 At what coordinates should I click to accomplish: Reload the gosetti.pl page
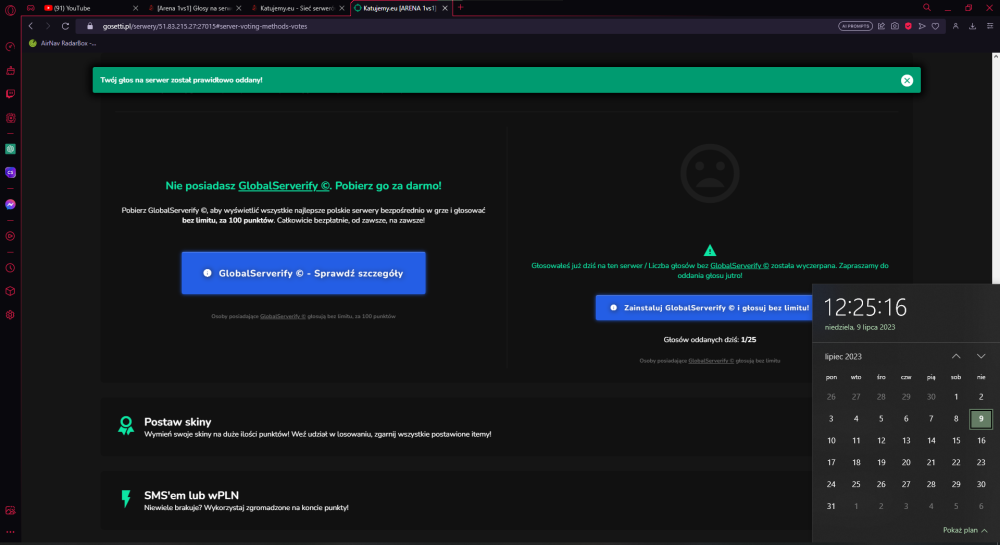tap(65, 26)
